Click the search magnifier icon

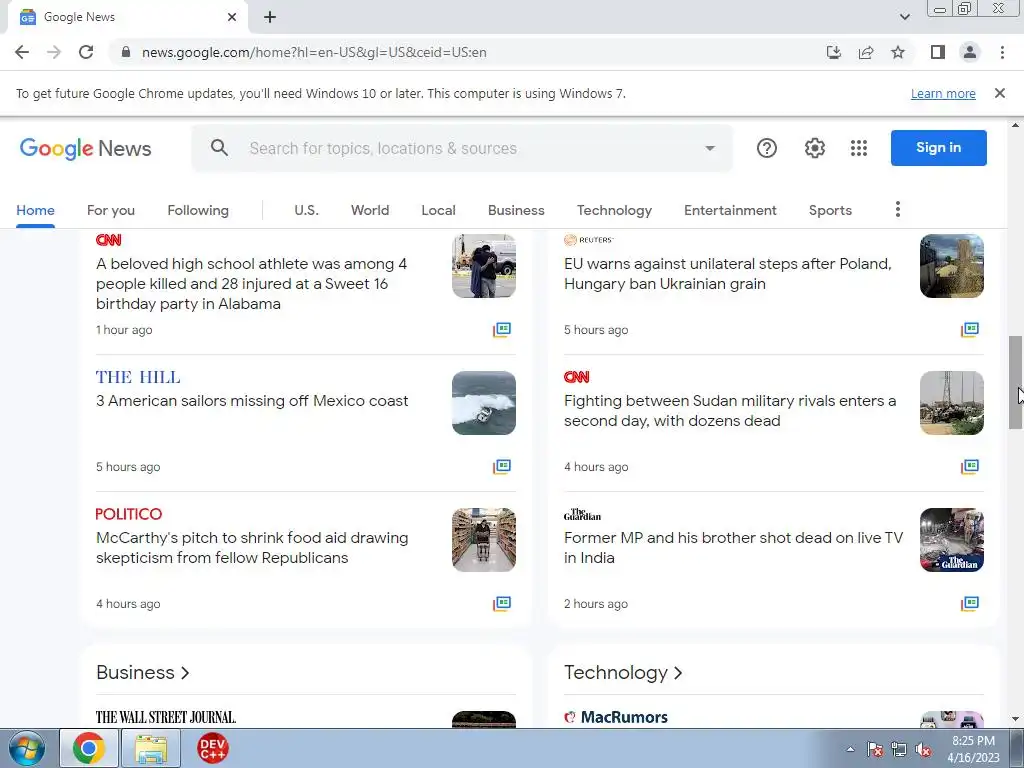[x=219, y=148]
